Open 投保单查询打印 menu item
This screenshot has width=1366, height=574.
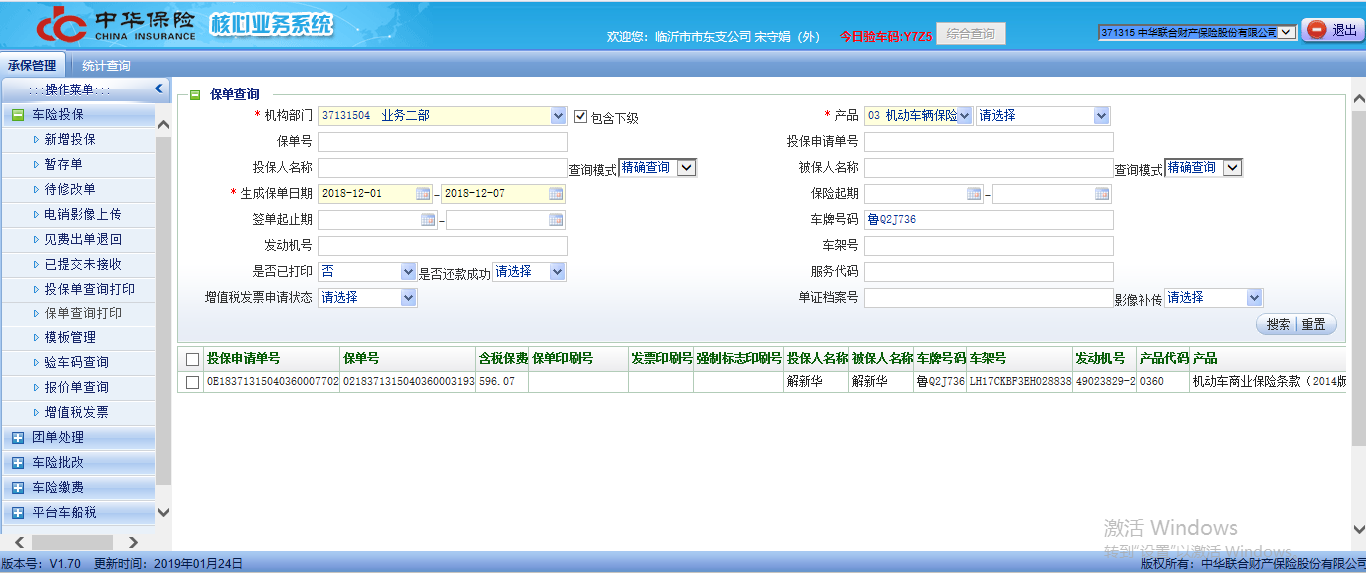(90, 289)
